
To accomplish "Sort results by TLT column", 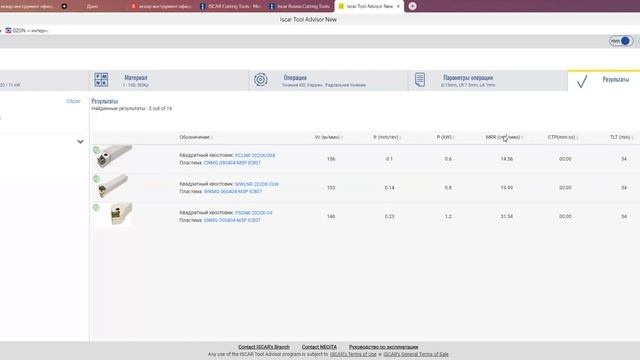I will (621, 137).
